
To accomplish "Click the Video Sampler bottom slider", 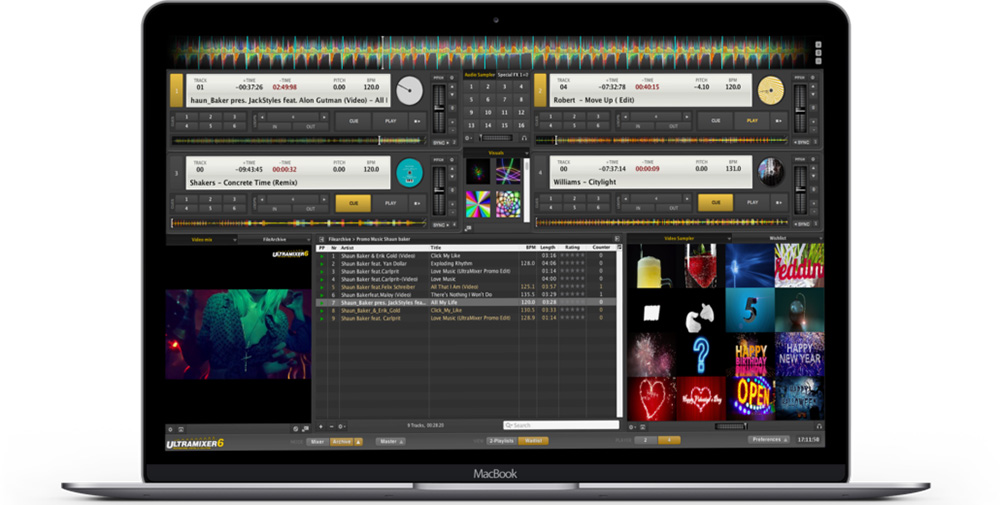I will click(x=730, y=427).
